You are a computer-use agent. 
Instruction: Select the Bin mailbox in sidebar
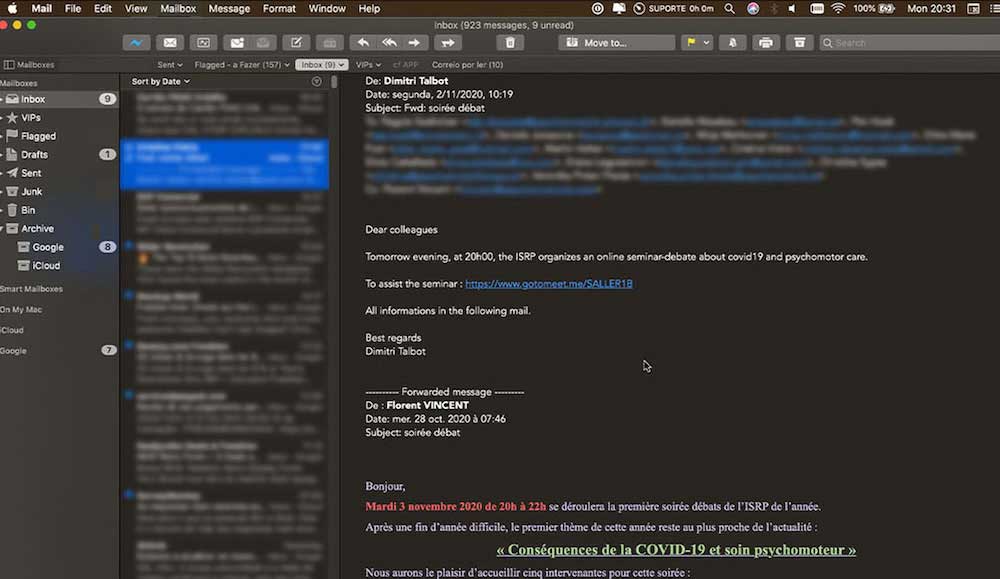tap(59, 210)
